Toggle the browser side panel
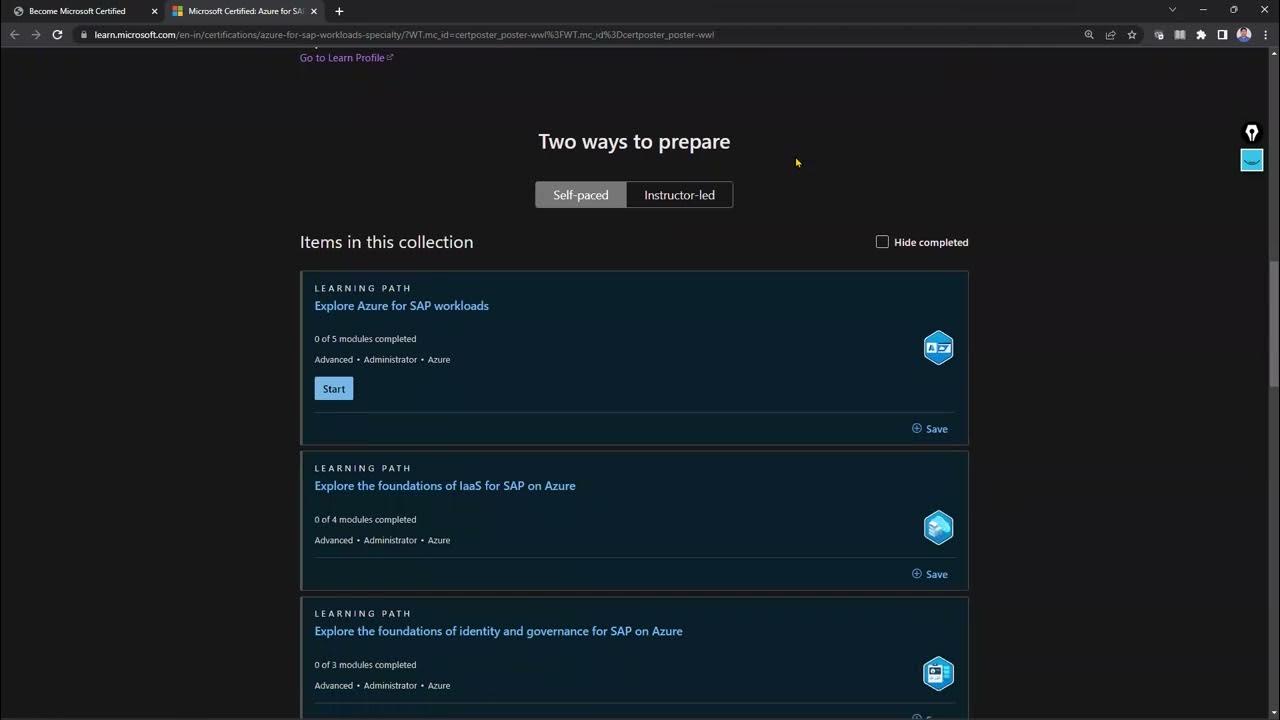 (1222, 35)
